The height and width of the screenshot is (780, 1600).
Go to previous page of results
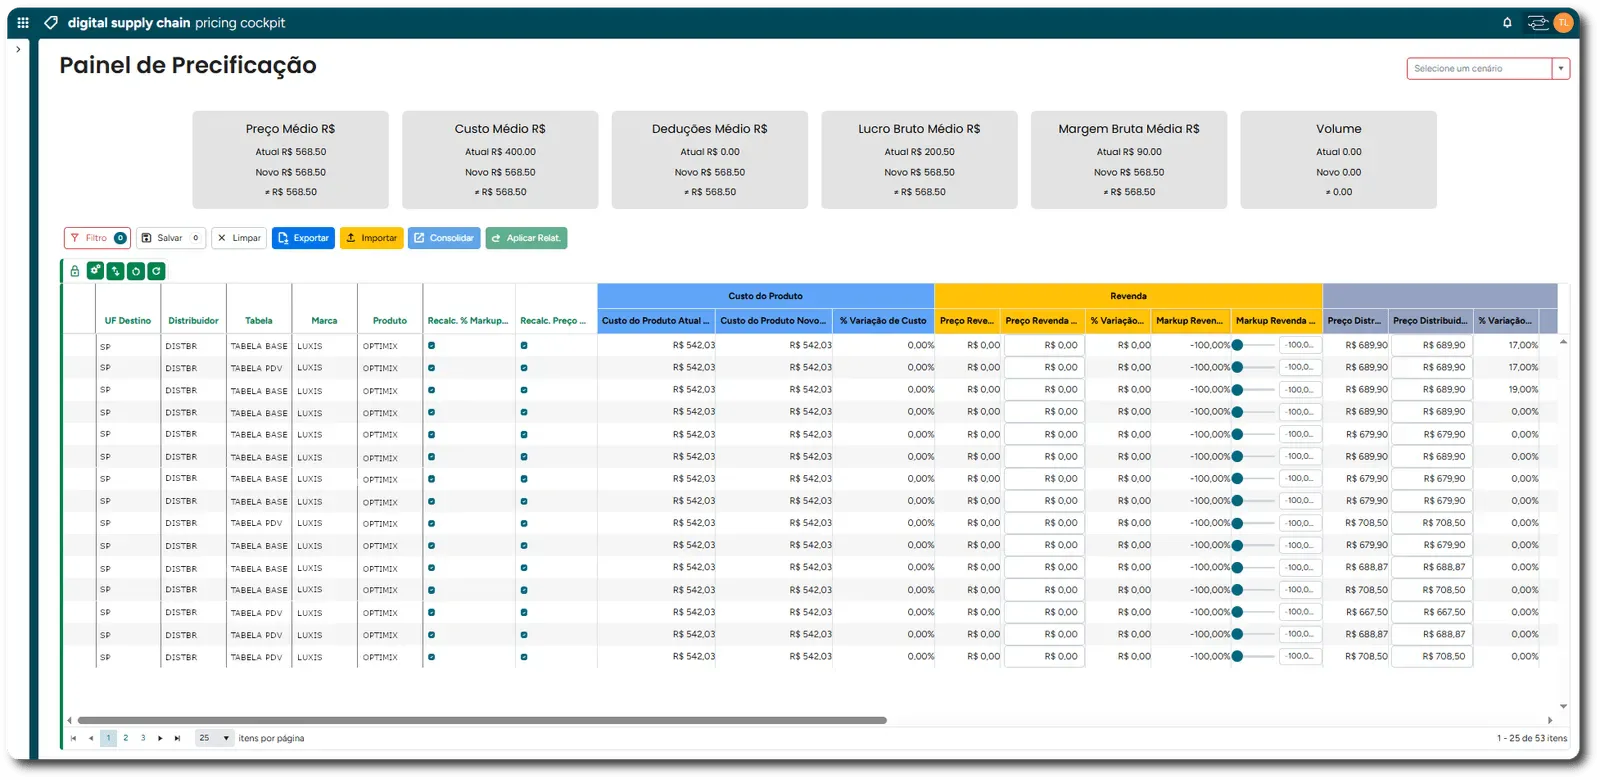point(91,738)
